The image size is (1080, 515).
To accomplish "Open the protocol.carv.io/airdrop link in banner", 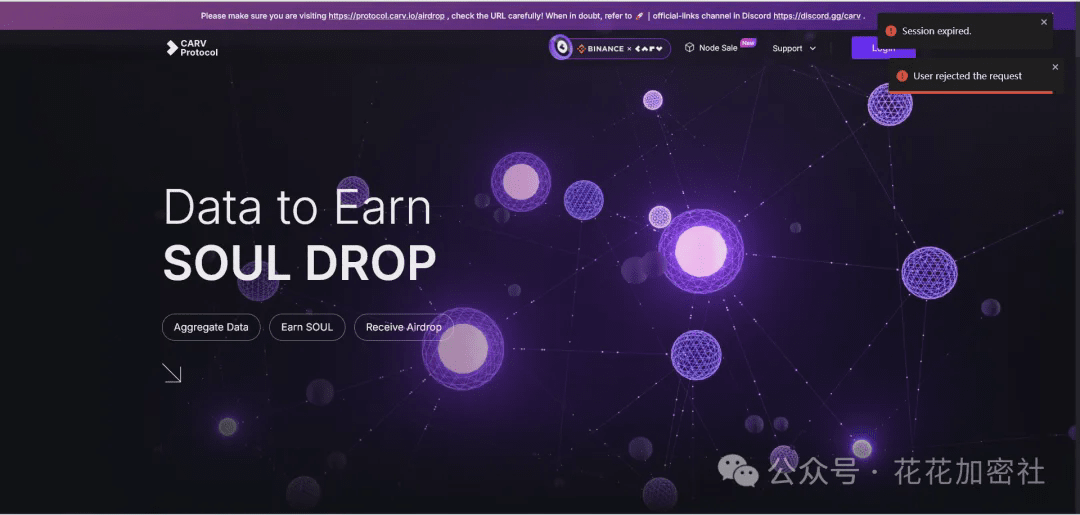I will 388,15.
